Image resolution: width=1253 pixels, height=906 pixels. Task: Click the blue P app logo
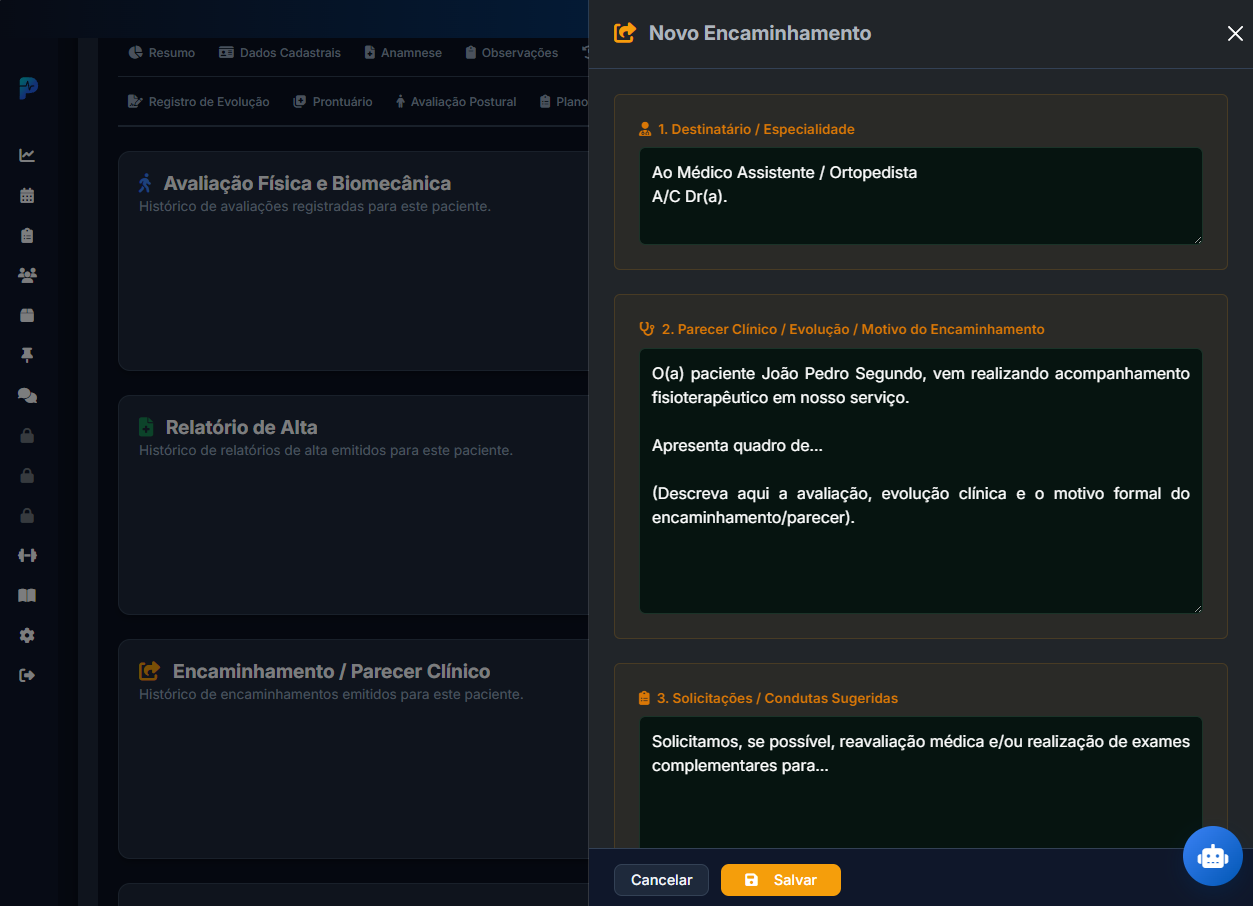[x=28, y=88]
